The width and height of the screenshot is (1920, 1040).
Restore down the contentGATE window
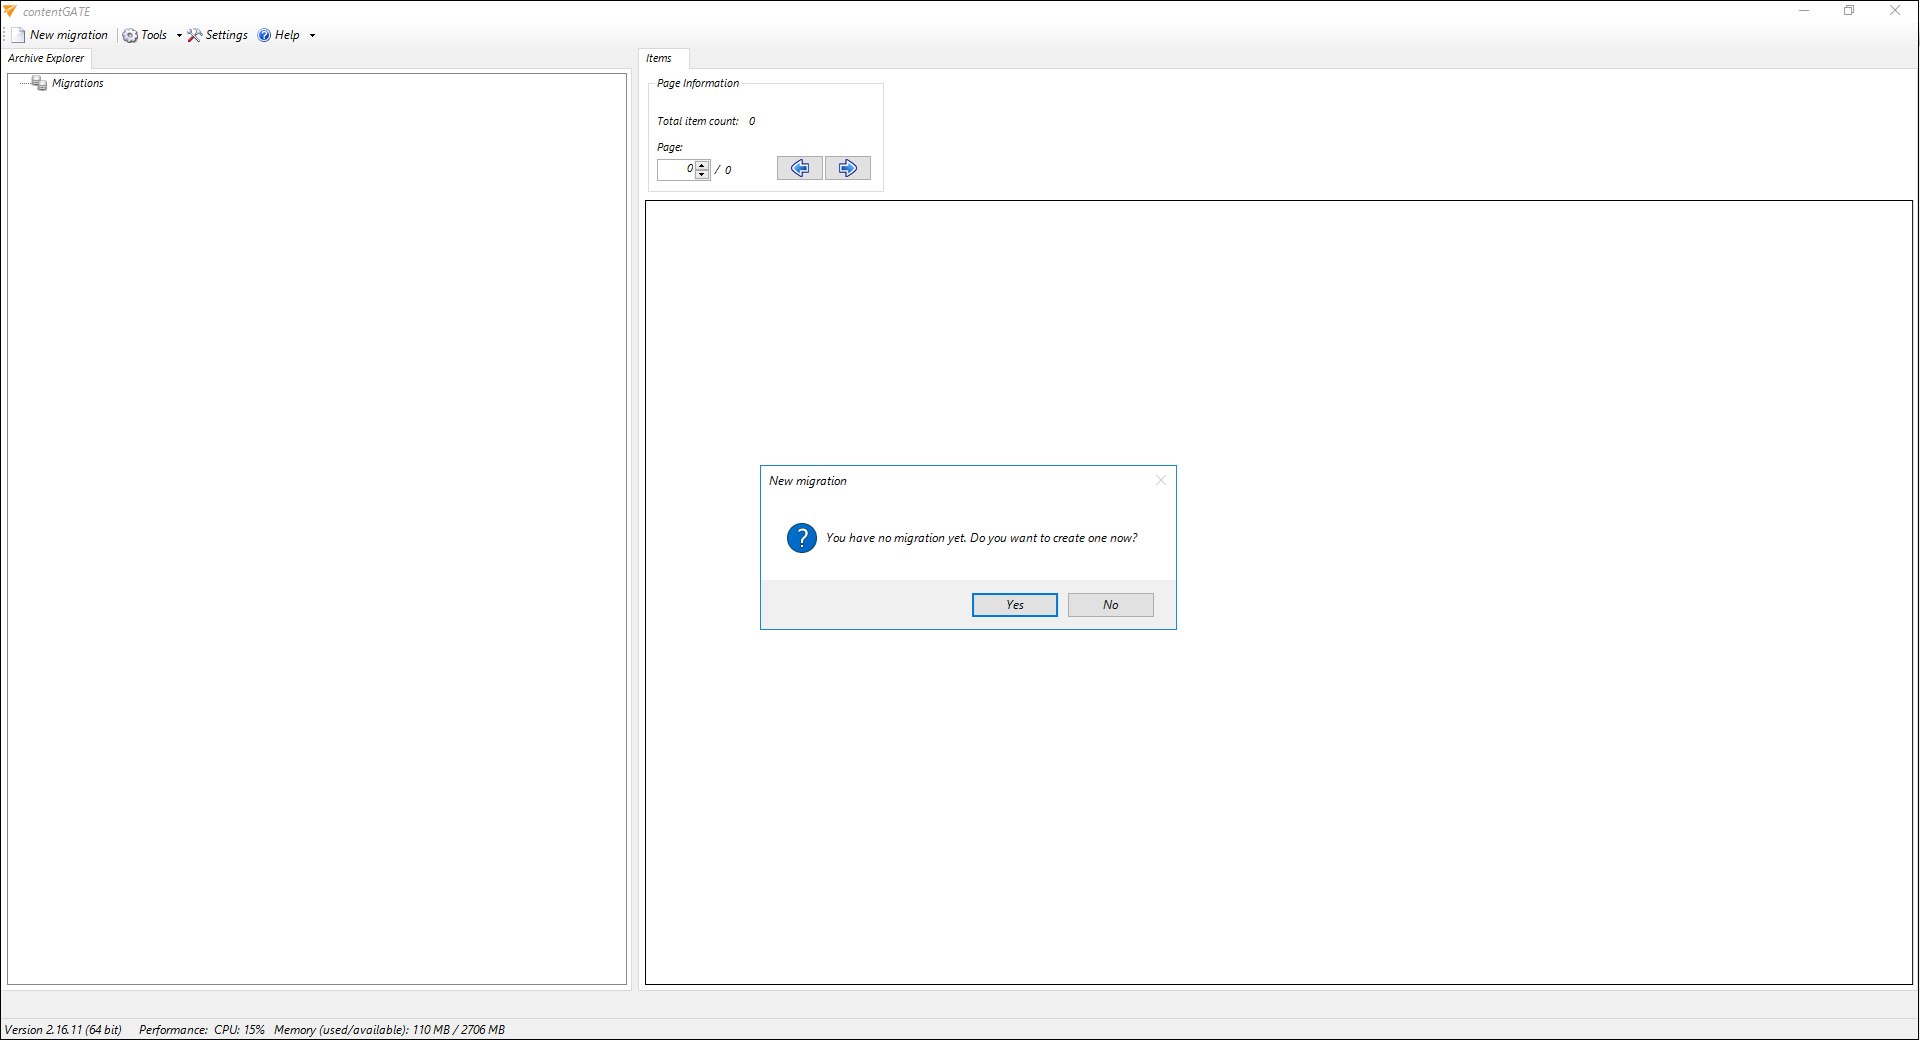[1849, 11]
